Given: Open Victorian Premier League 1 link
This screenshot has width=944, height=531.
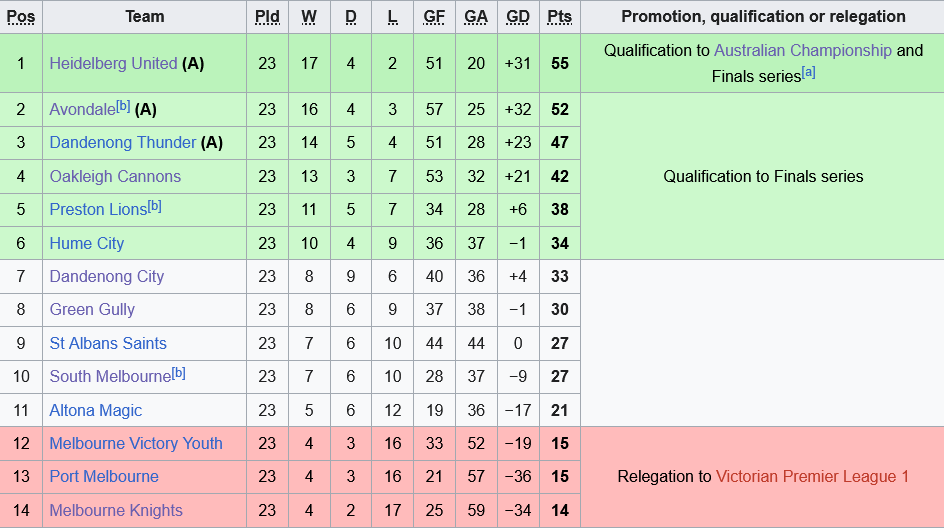Looking at the screenshot, I should click(812, 476).
